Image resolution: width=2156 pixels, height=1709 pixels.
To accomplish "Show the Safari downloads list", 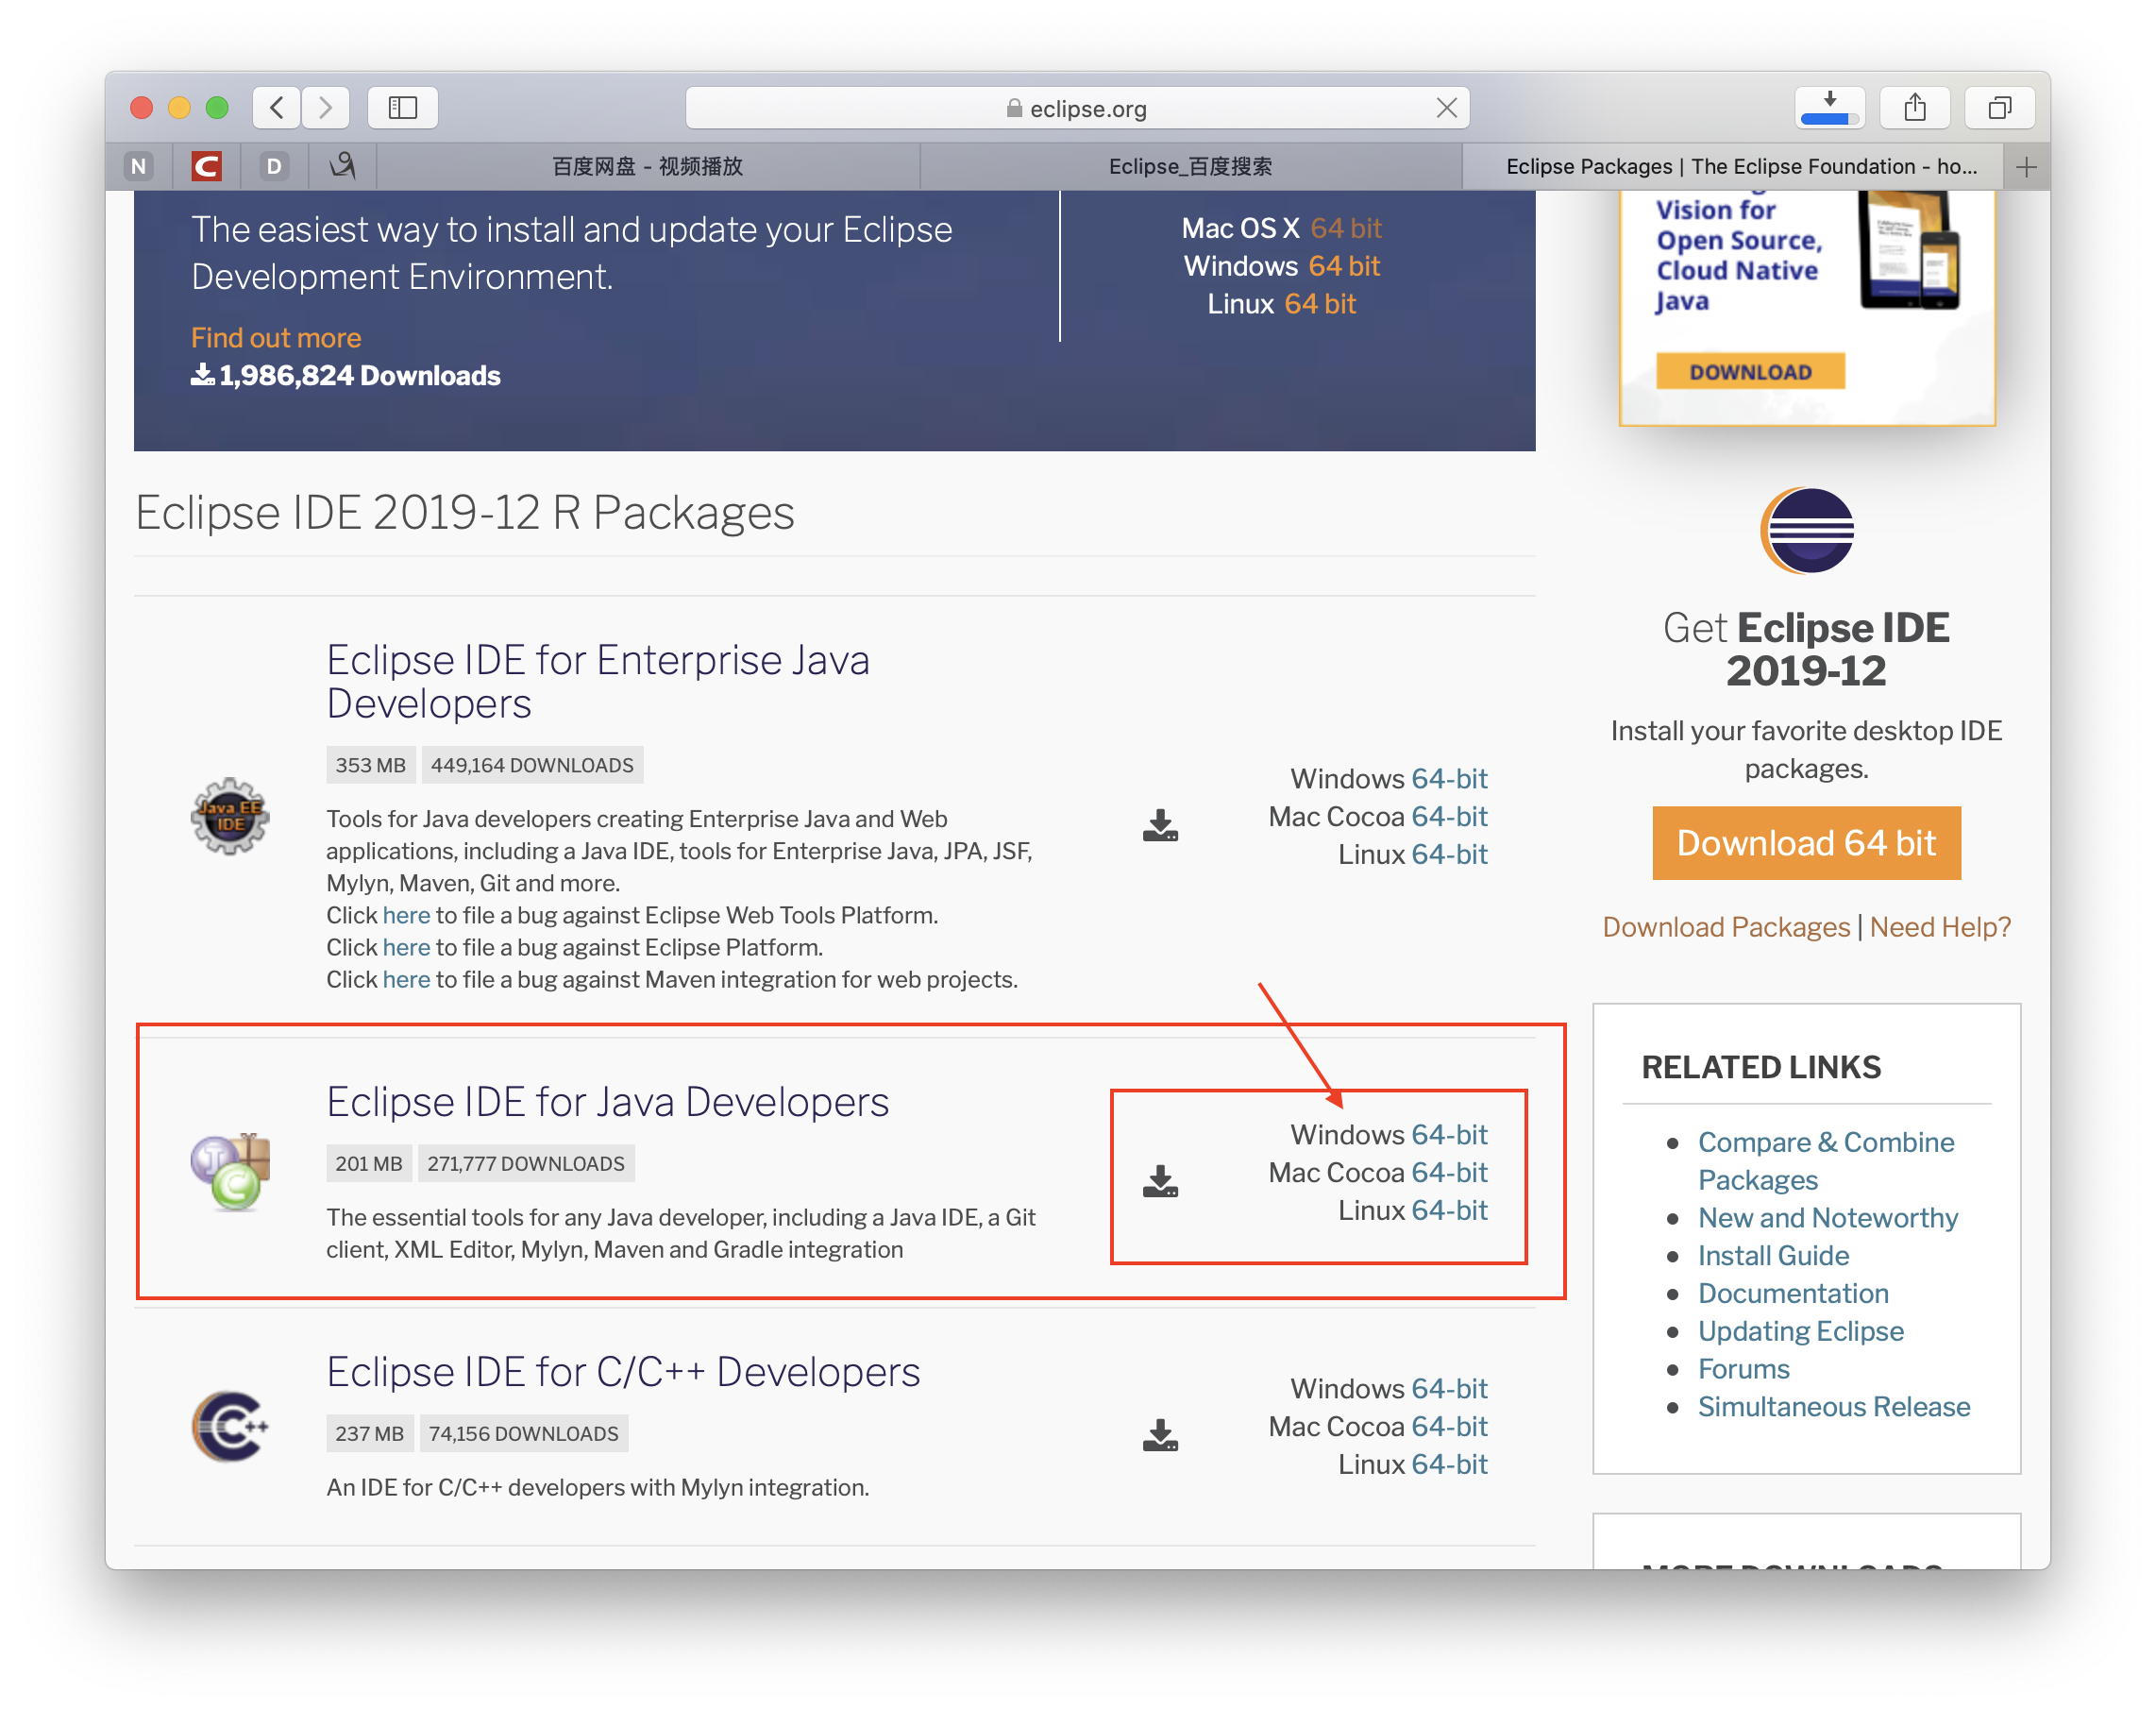I will pyautogui.click(x=1829, y=108).
